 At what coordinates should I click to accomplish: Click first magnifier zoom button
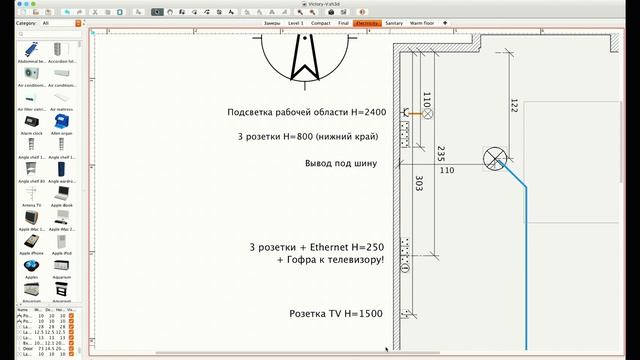tap(300, 12)
